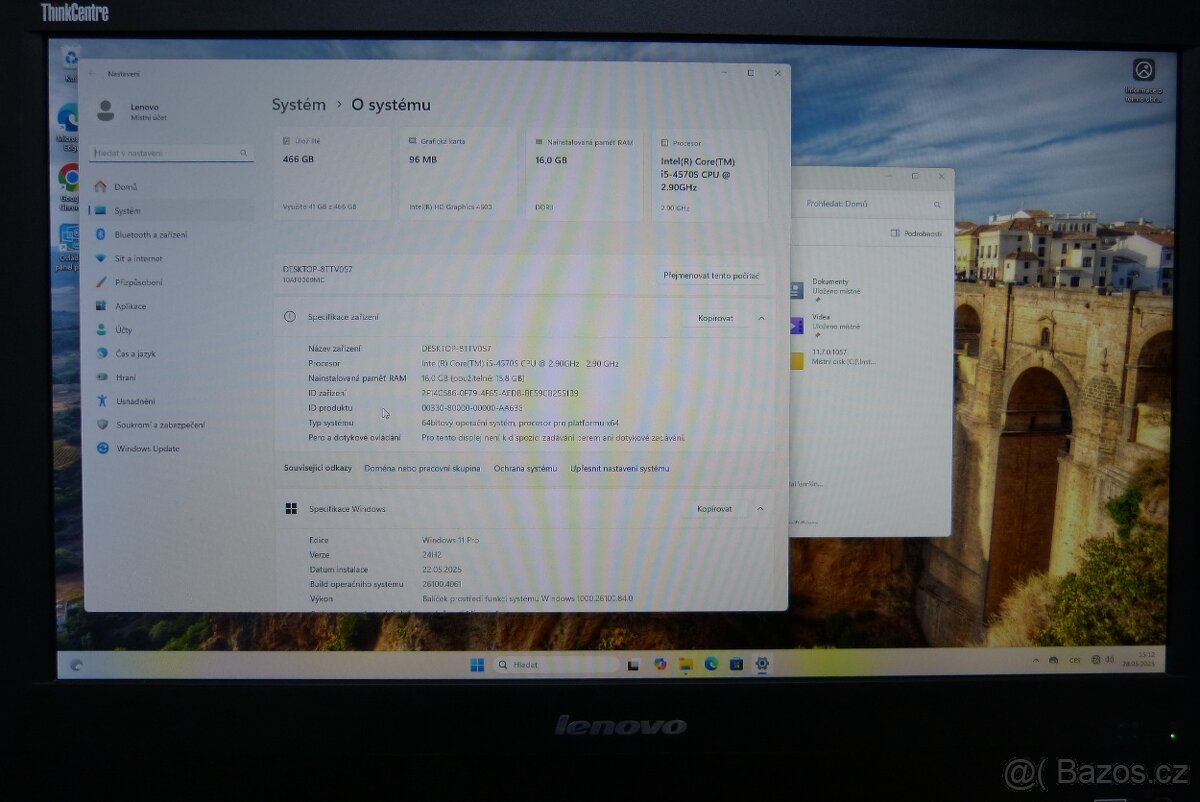Screen dimensions: 1200x802
Task: Click the Soukromí a zabezpečení shield icon
Action: tap(101, 425)
